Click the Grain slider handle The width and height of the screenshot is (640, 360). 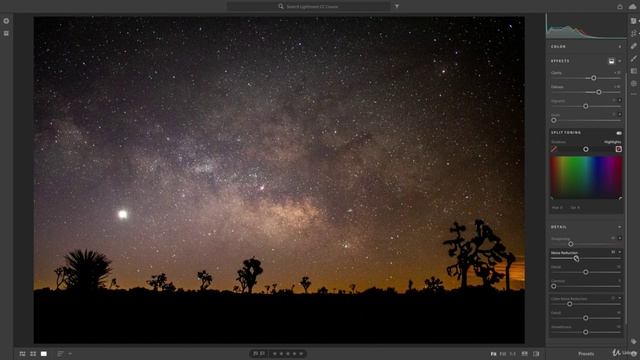[554, 120]
